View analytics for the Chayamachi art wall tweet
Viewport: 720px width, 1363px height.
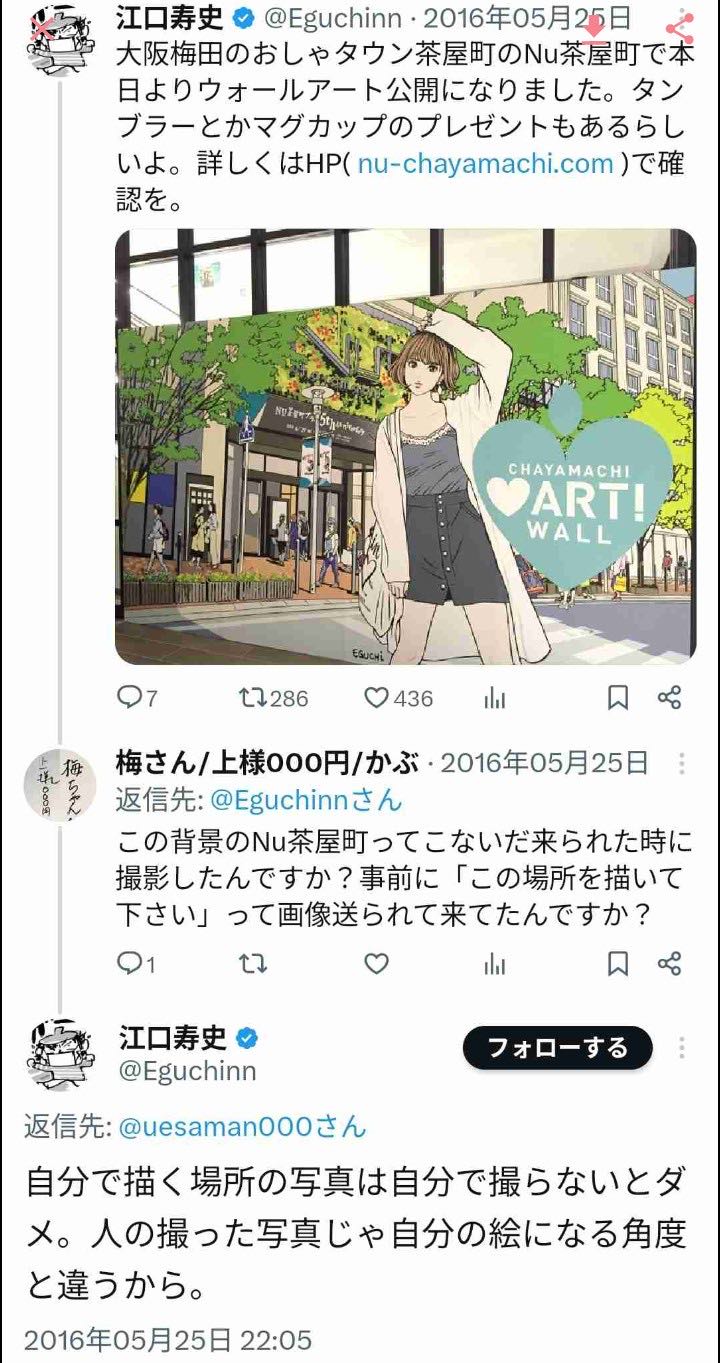(x=494, y=698)
